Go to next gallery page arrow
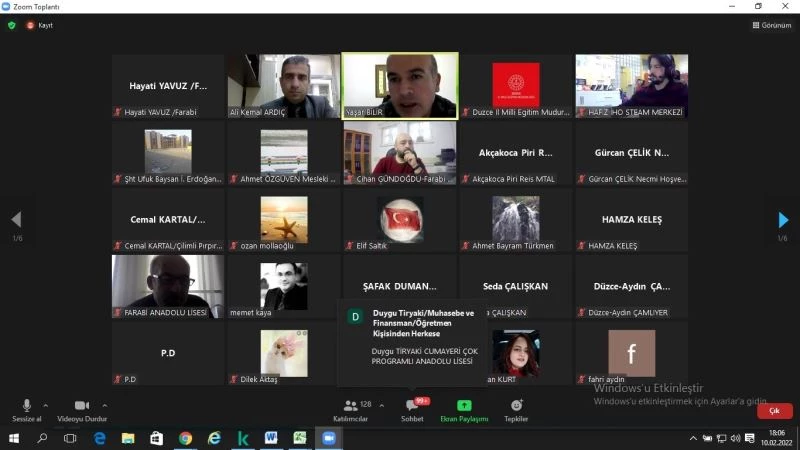 coord(783,220)
